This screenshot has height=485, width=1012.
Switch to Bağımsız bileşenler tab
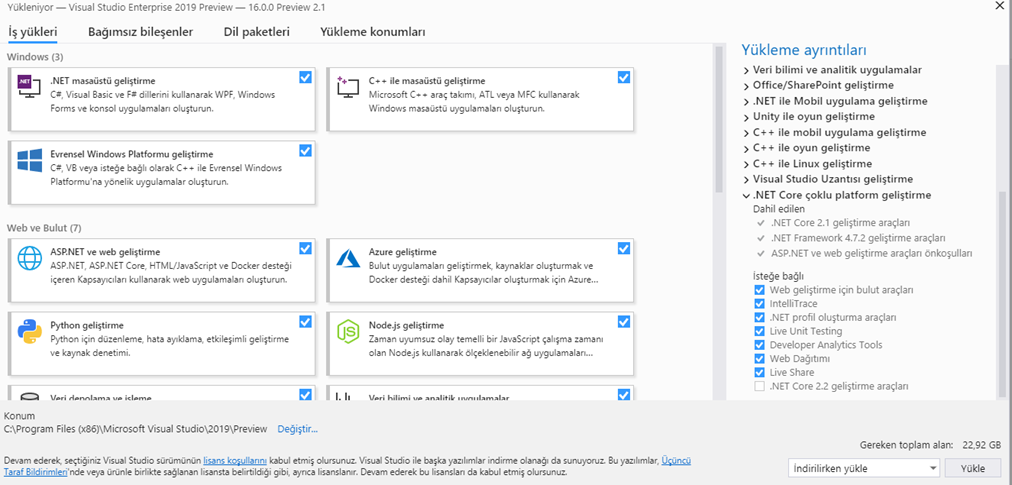[x=140, y=32]
